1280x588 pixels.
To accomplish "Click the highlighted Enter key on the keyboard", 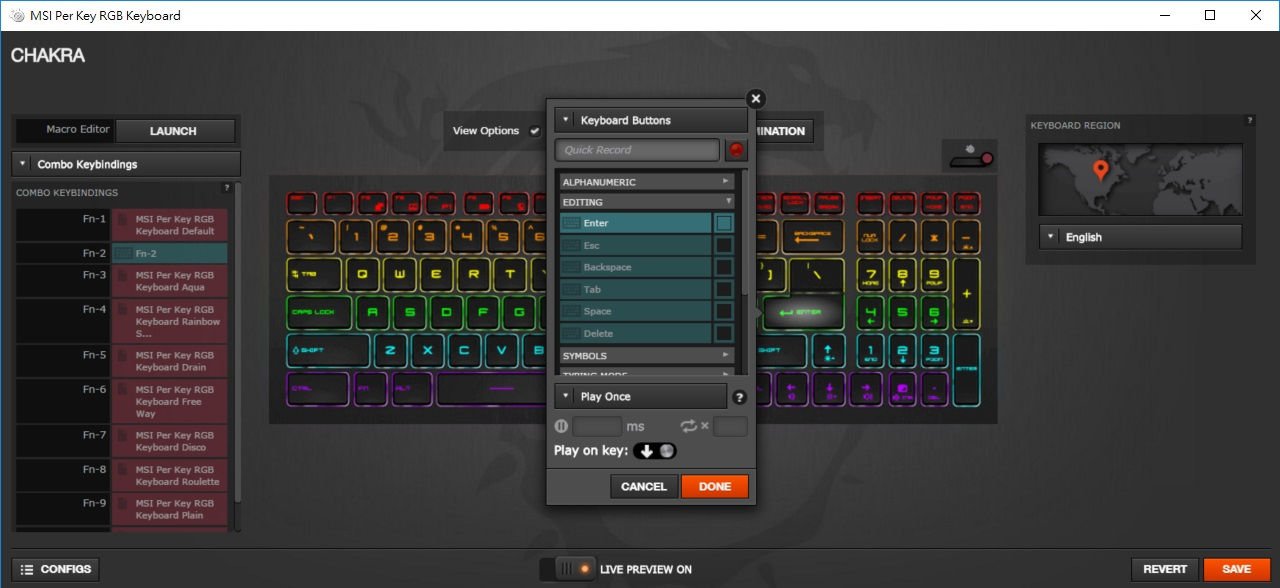I will 805,313.
